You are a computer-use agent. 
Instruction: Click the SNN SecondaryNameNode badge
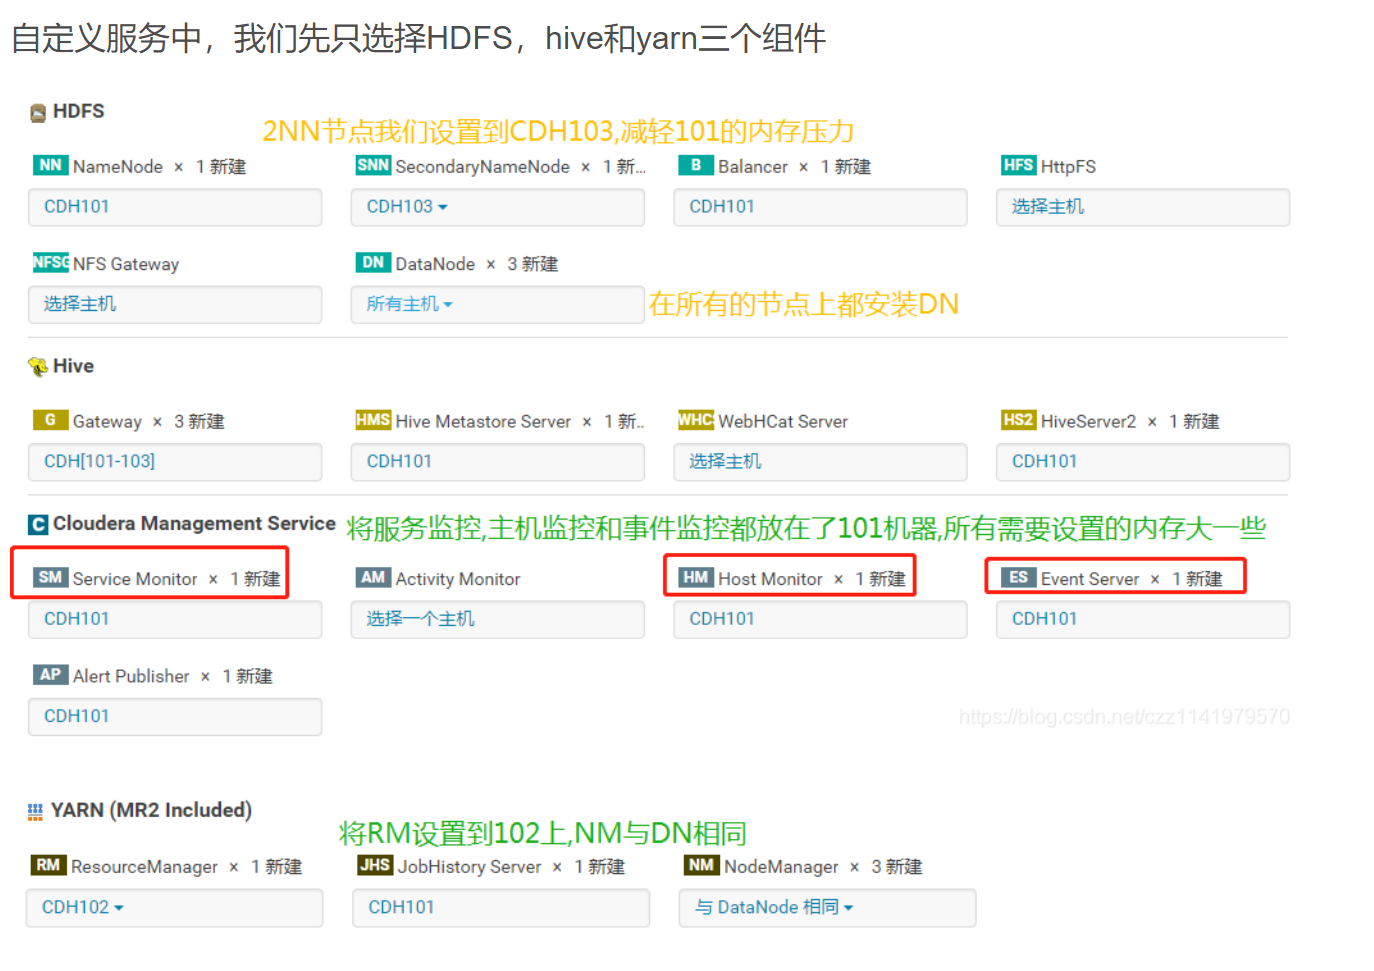373,165
